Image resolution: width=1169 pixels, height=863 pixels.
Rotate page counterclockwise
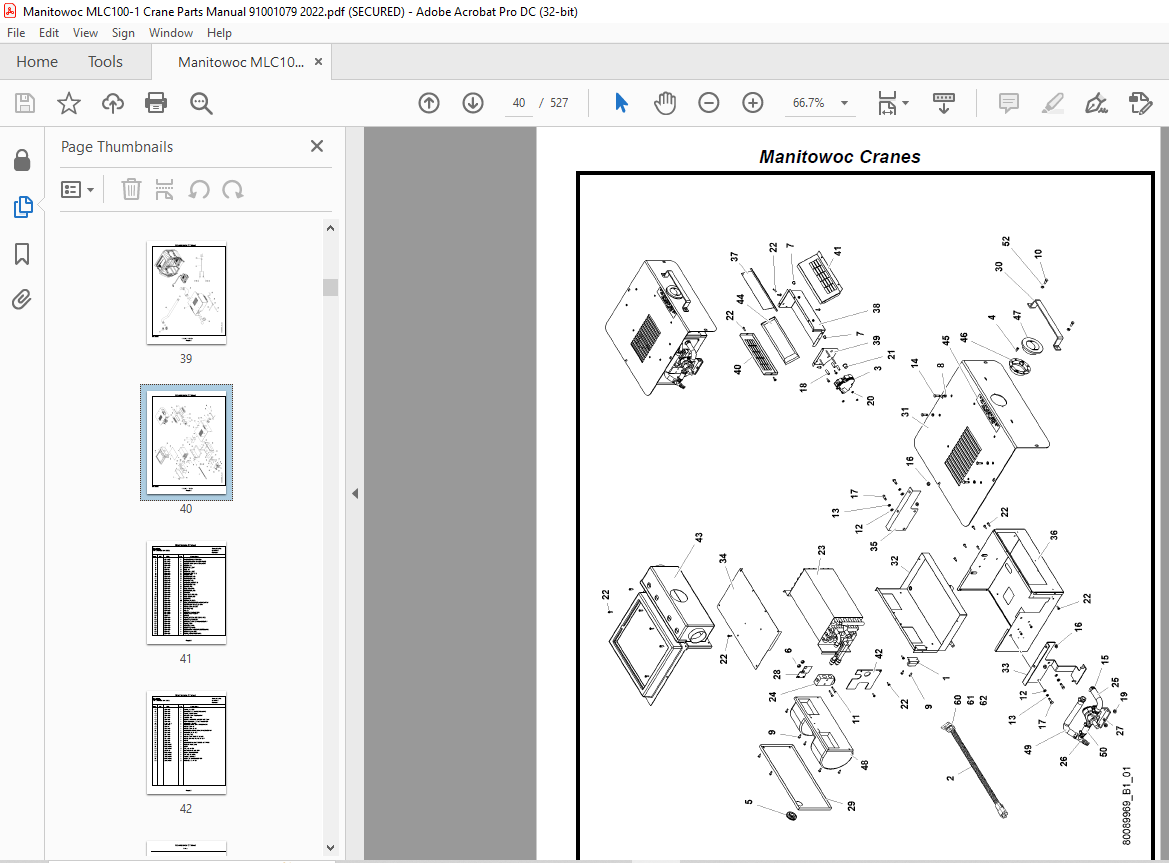[x=198, y=190]
